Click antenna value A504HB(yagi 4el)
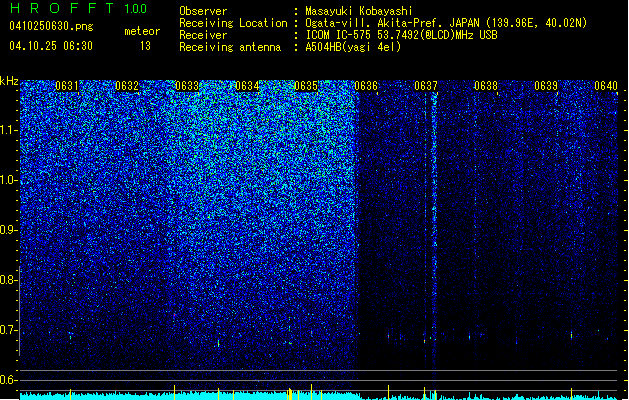Viewport: 629px width, 400px height. [353, 47]
